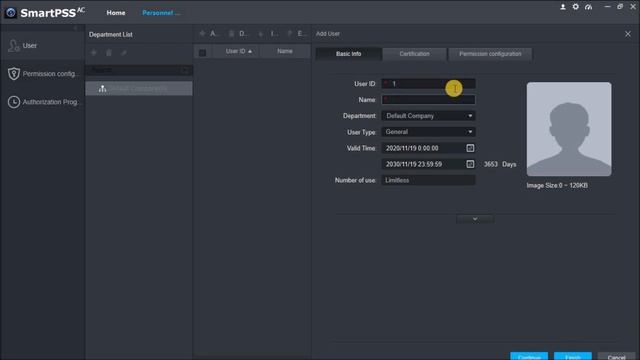Open Permission config in sidebar
This screenshot has height=360, width=640.
coord(42,74)
